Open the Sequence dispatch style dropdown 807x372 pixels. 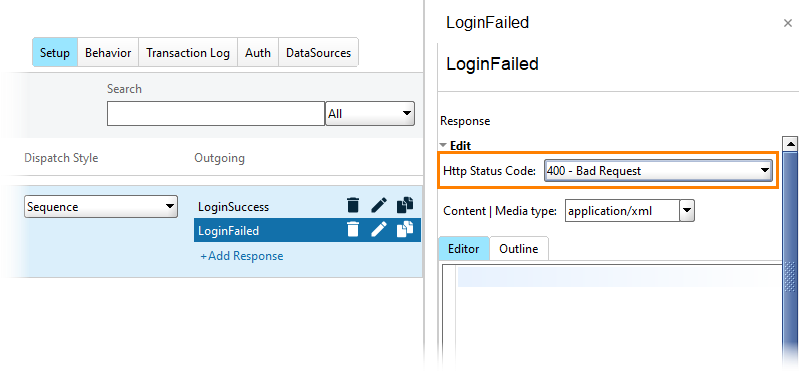[x=101, y=206]
